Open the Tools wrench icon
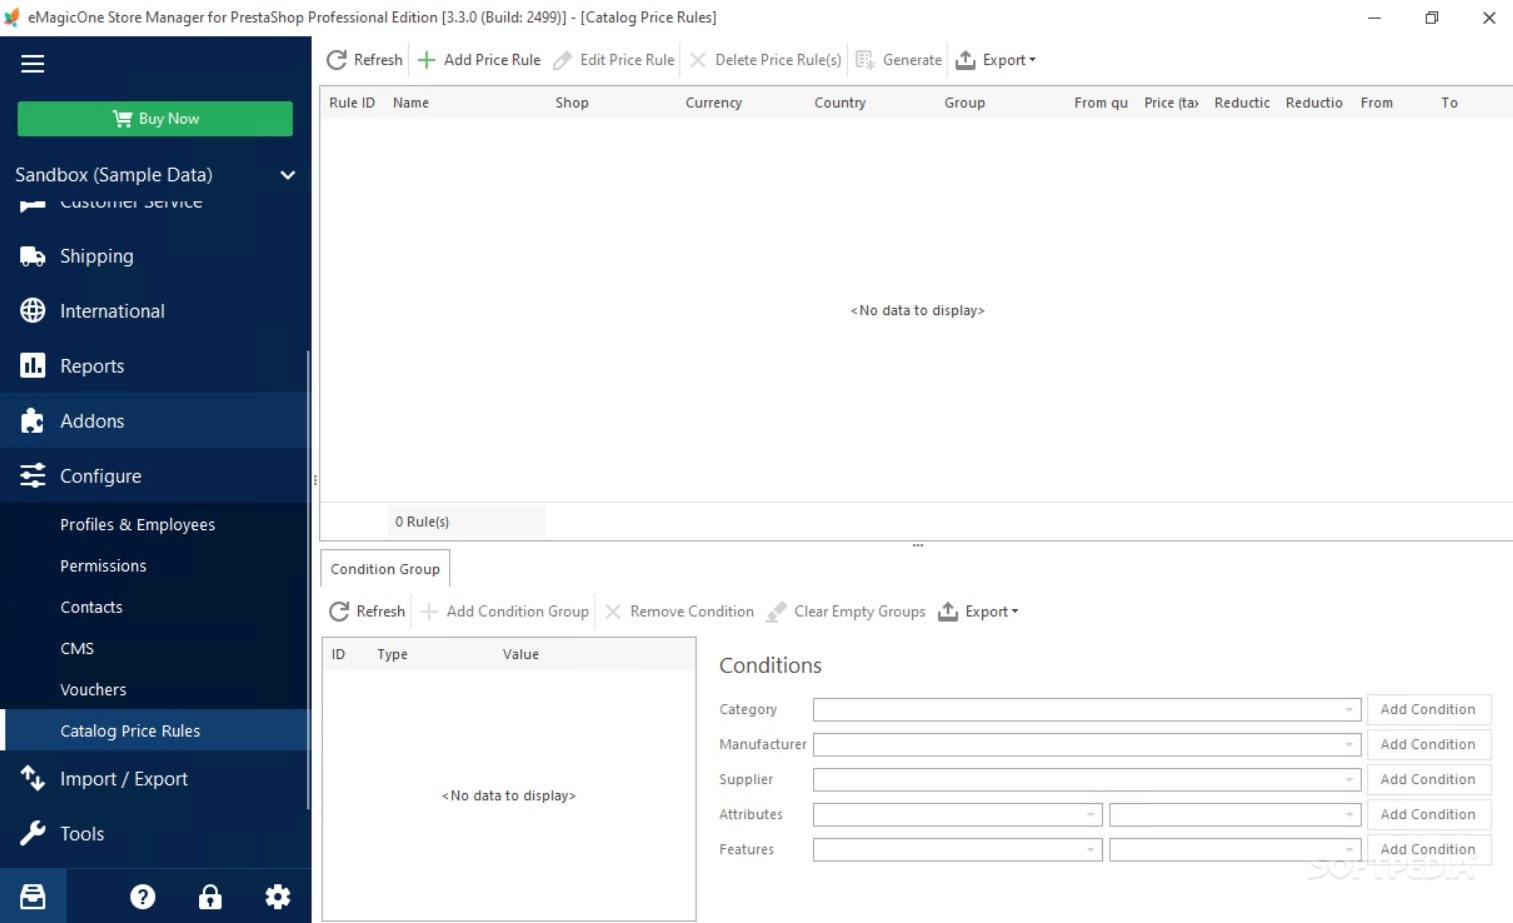The image size is (1513, 923). [33, 833]
